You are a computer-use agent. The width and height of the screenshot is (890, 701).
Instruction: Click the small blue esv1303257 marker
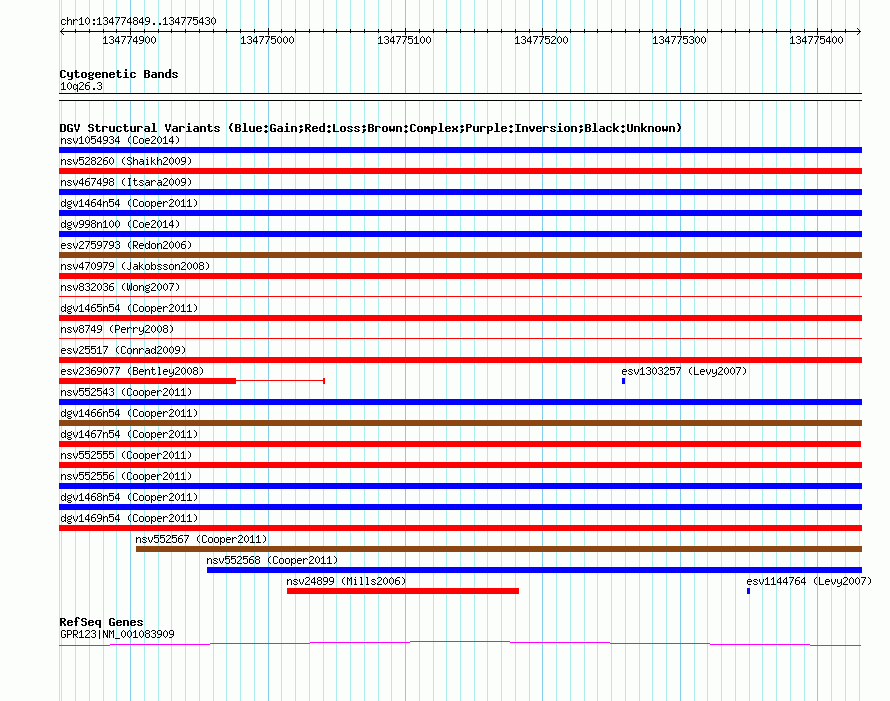click(623, 381)
